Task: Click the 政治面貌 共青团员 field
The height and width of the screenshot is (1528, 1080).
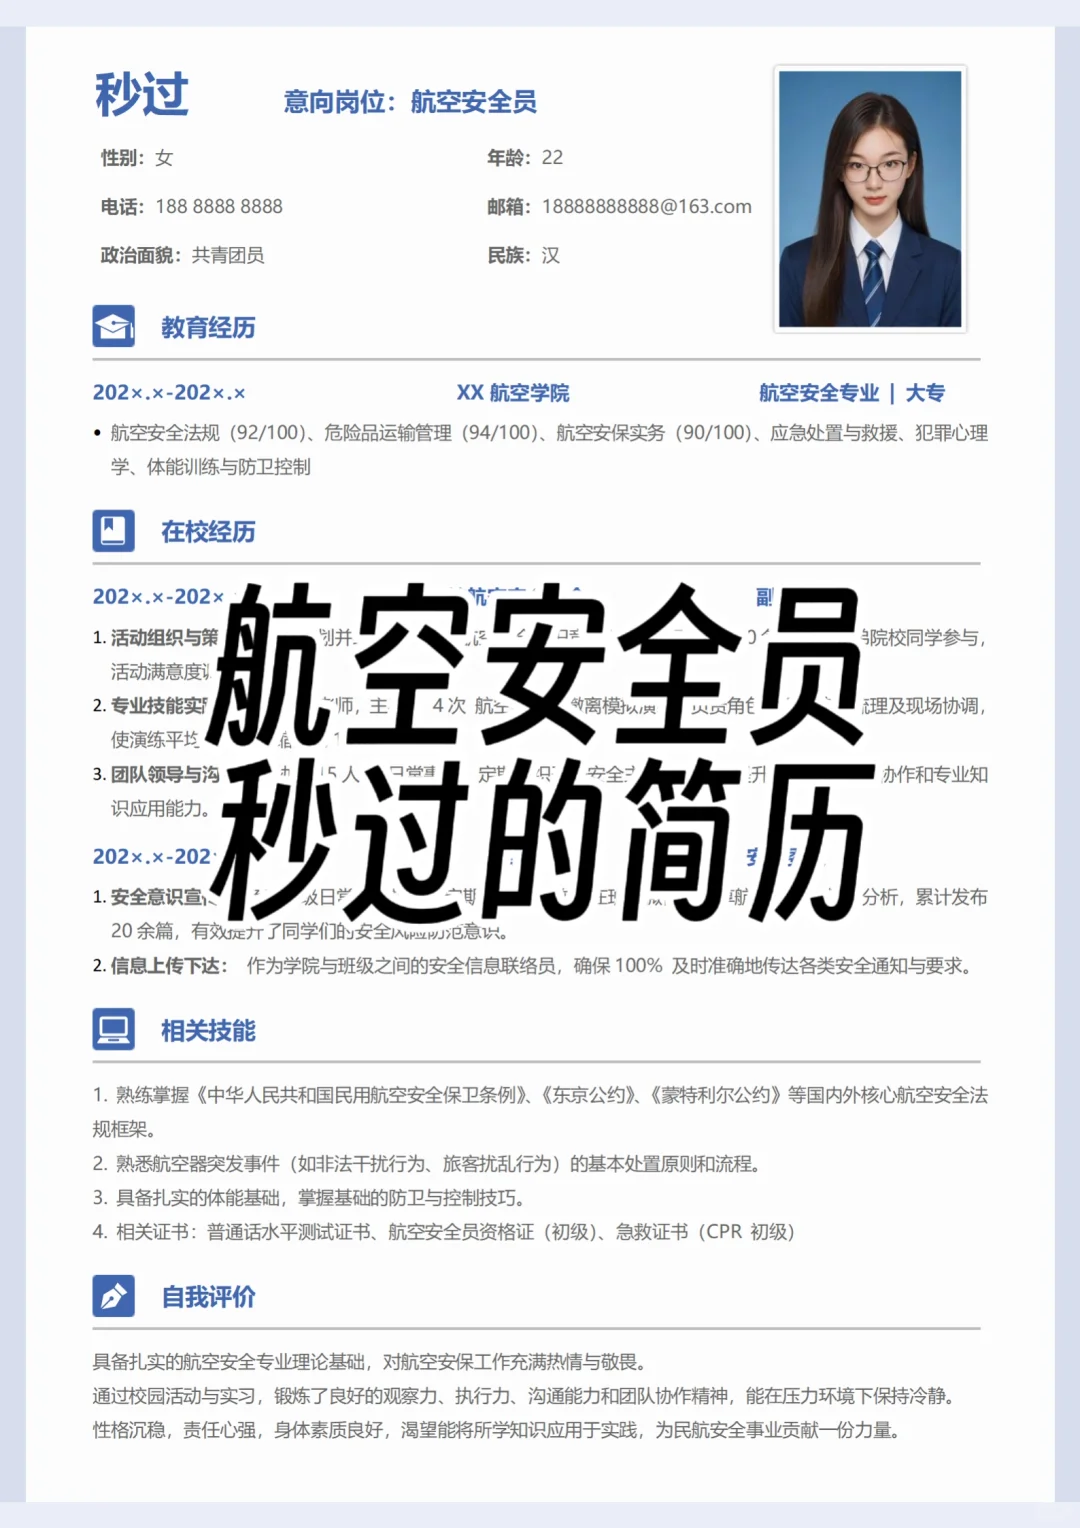Action: tap(182, 255)
